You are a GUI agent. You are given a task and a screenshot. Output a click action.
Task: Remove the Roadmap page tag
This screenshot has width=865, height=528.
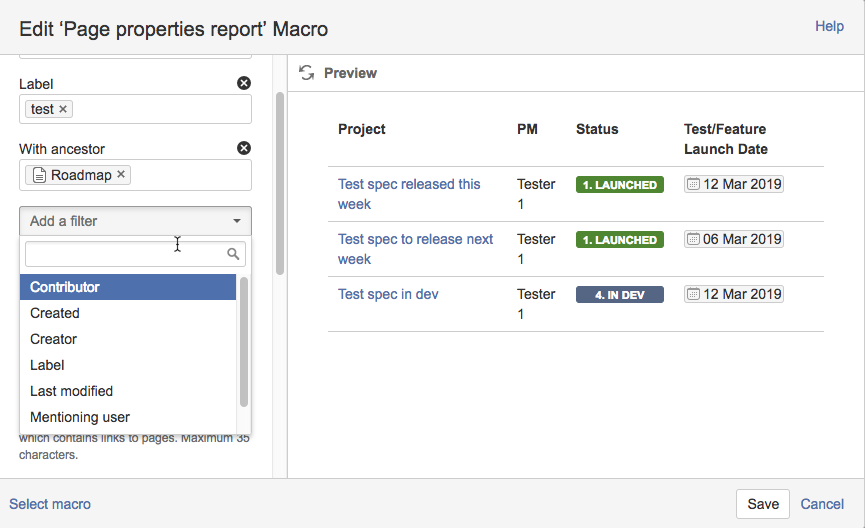(x=121, y=174)
